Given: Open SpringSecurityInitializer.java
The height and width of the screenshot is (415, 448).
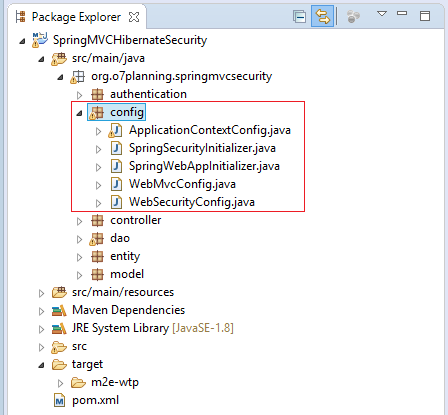Looking at the screenshot, I should pyautogui.click(x=202, y=148).
